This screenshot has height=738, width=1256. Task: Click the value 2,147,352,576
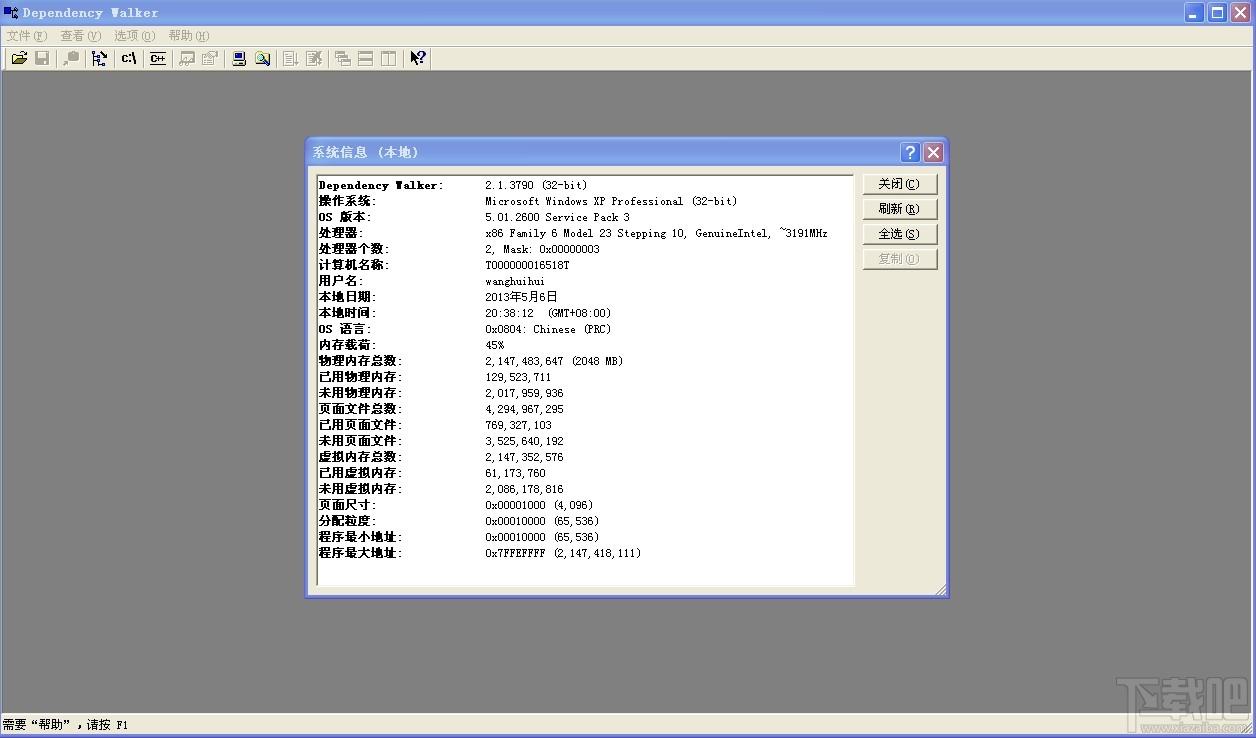tap(524, 457)
